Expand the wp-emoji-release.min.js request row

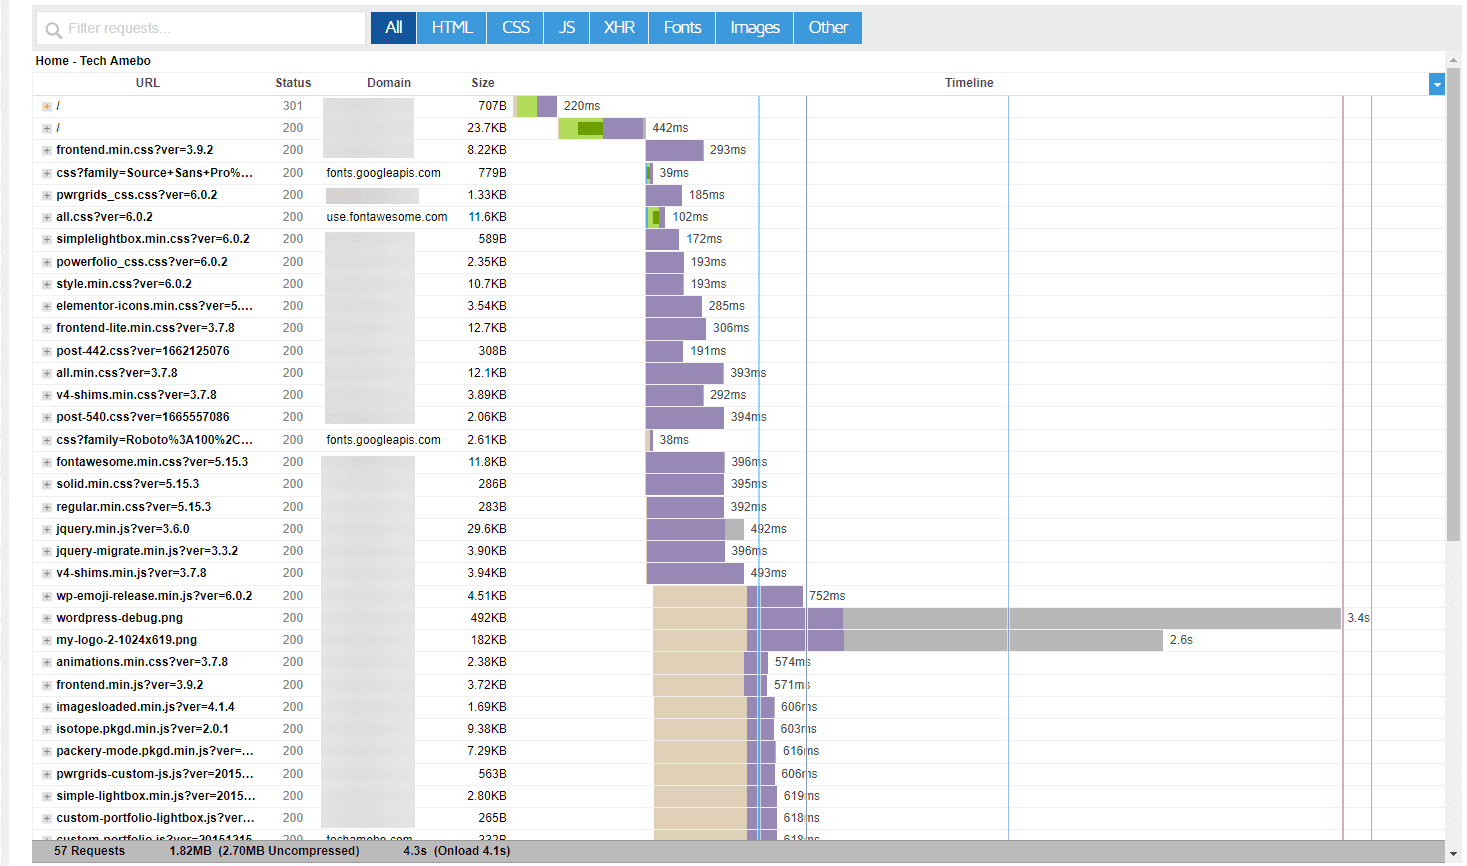[x=46, y=596]
